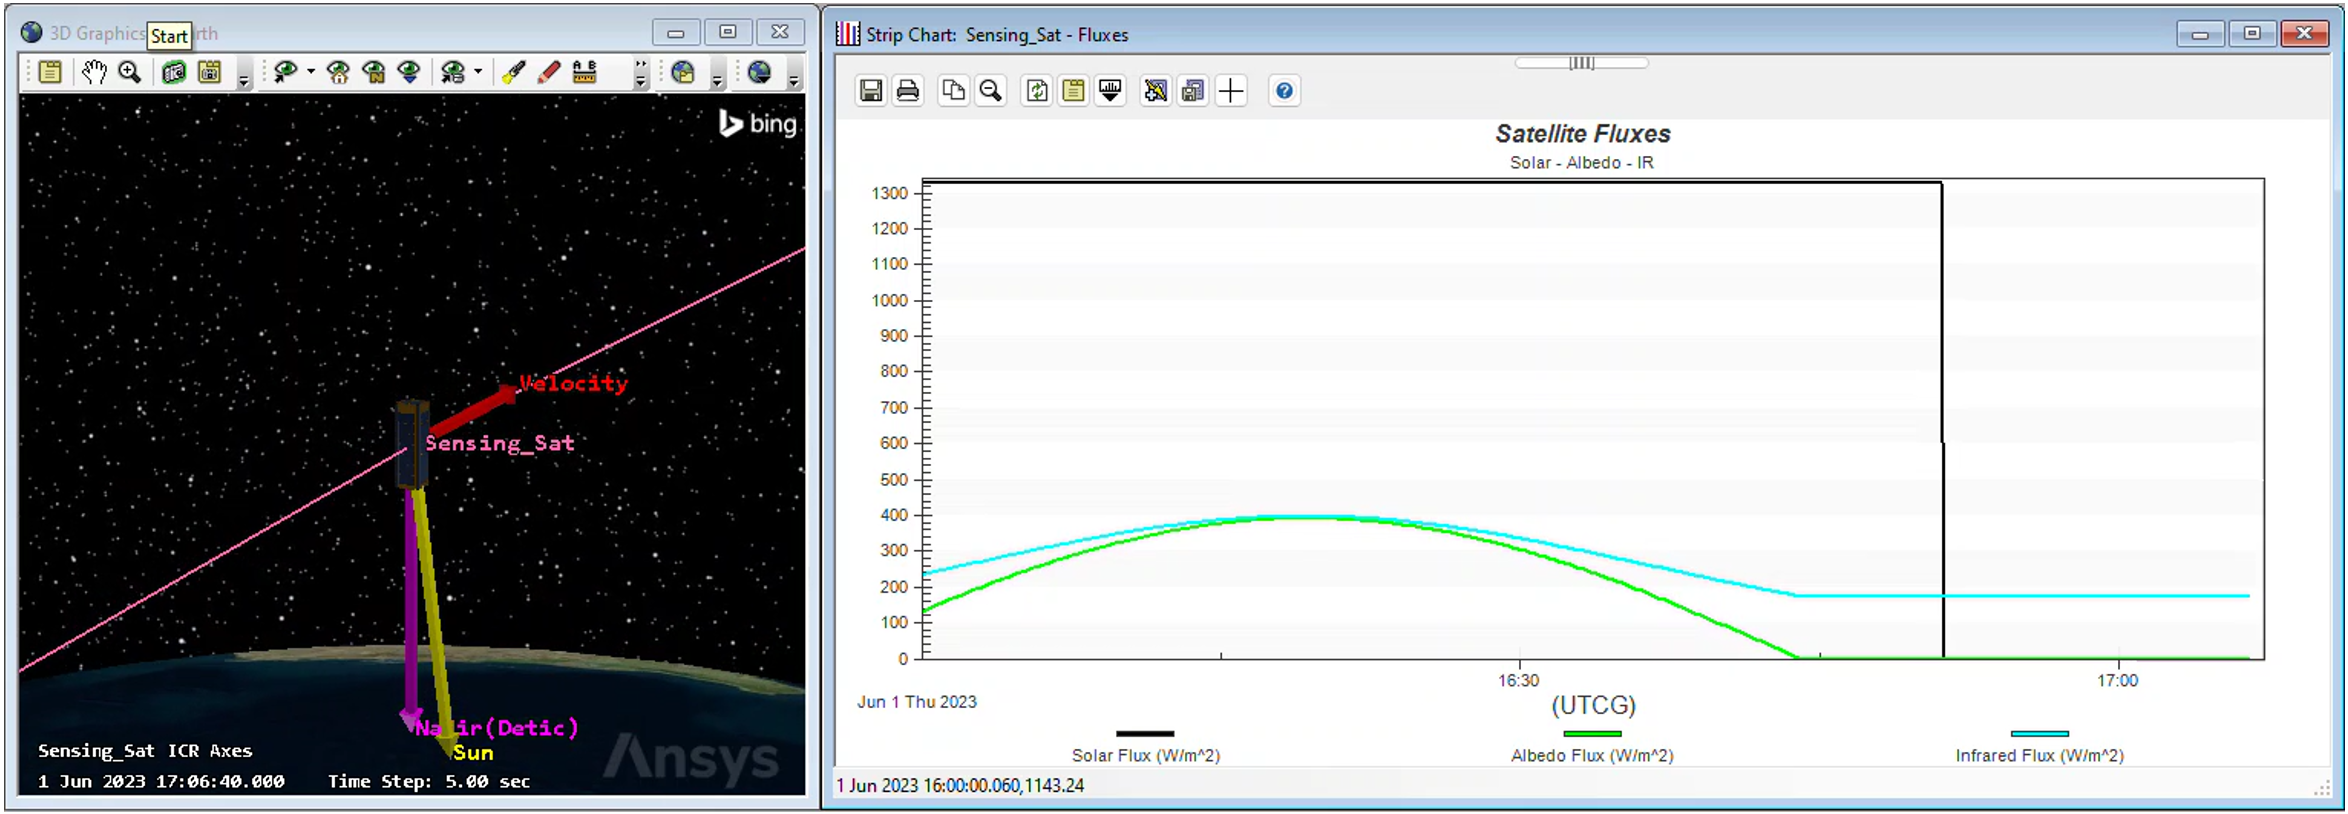Viewport: 2348px width, 814px height.
Task: Click the flashlight icon in 3D Graphics toolbar
Action: 513,72
